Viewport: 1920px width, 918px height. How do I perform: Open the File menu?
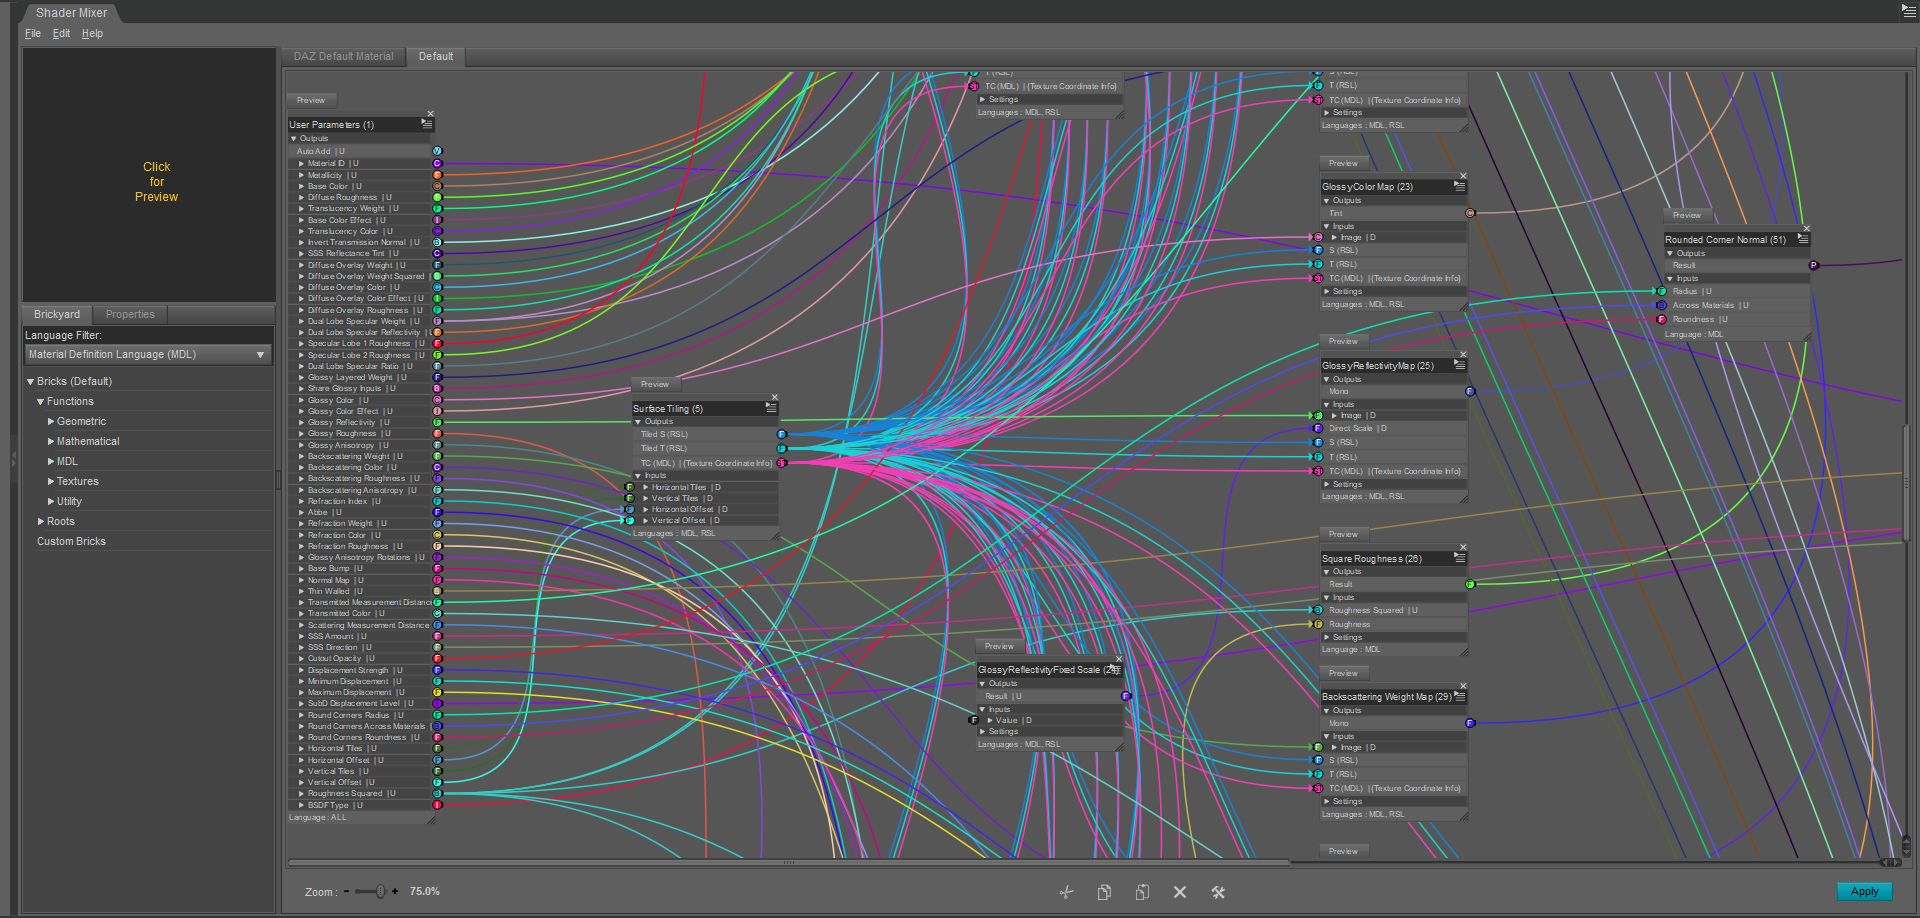(x=33, y=33)
